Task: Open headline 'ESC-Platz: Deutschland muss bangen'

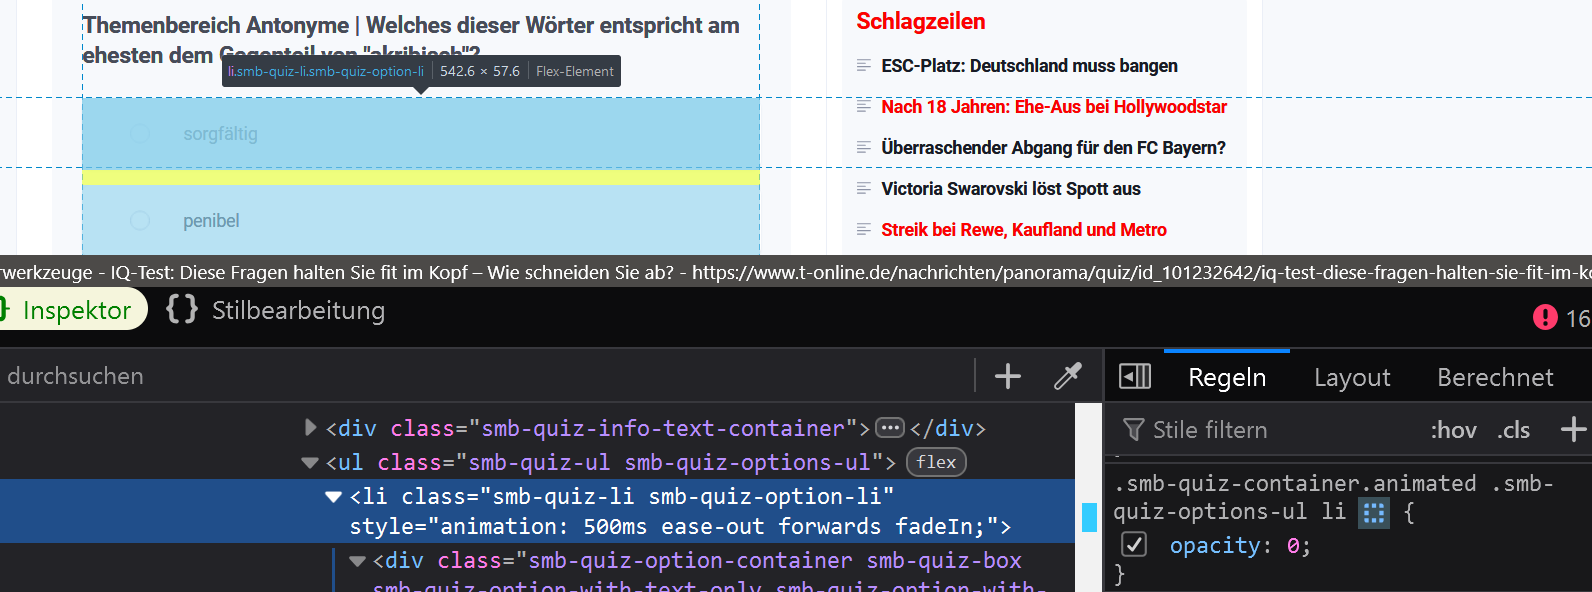Action: 1029,66
